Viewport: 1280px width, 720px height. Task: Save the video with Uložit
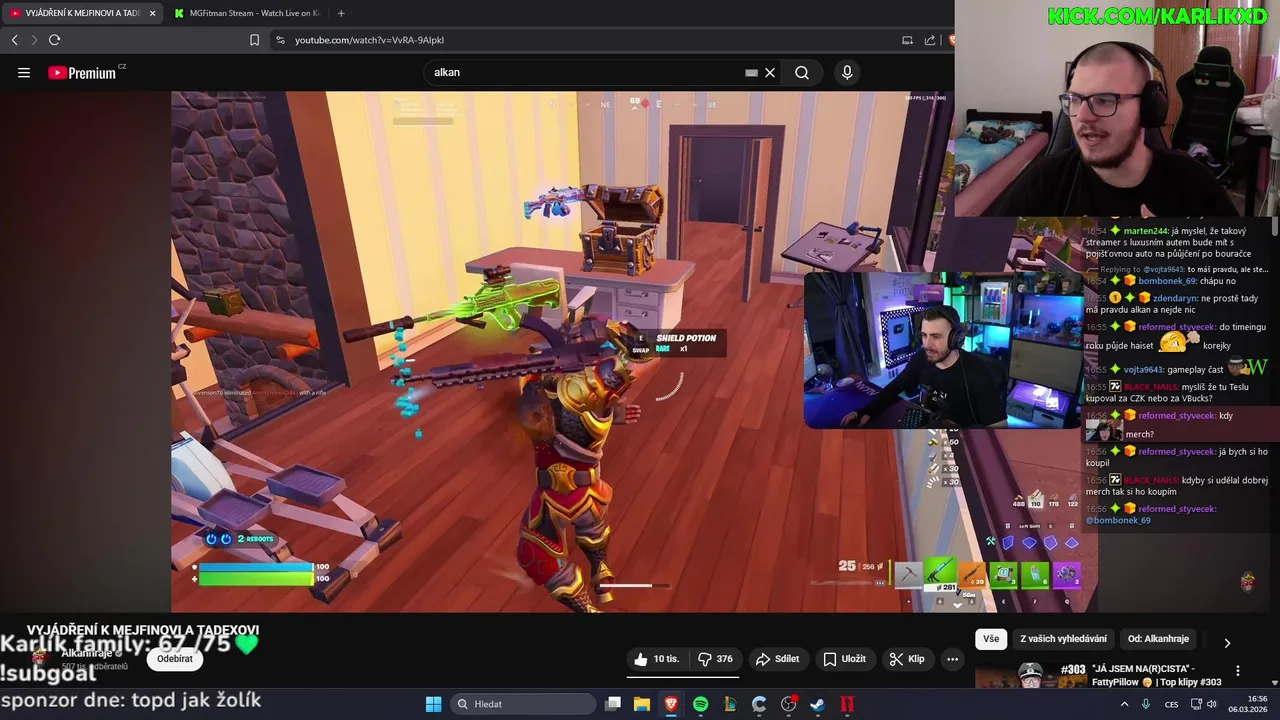pos(844,659)
